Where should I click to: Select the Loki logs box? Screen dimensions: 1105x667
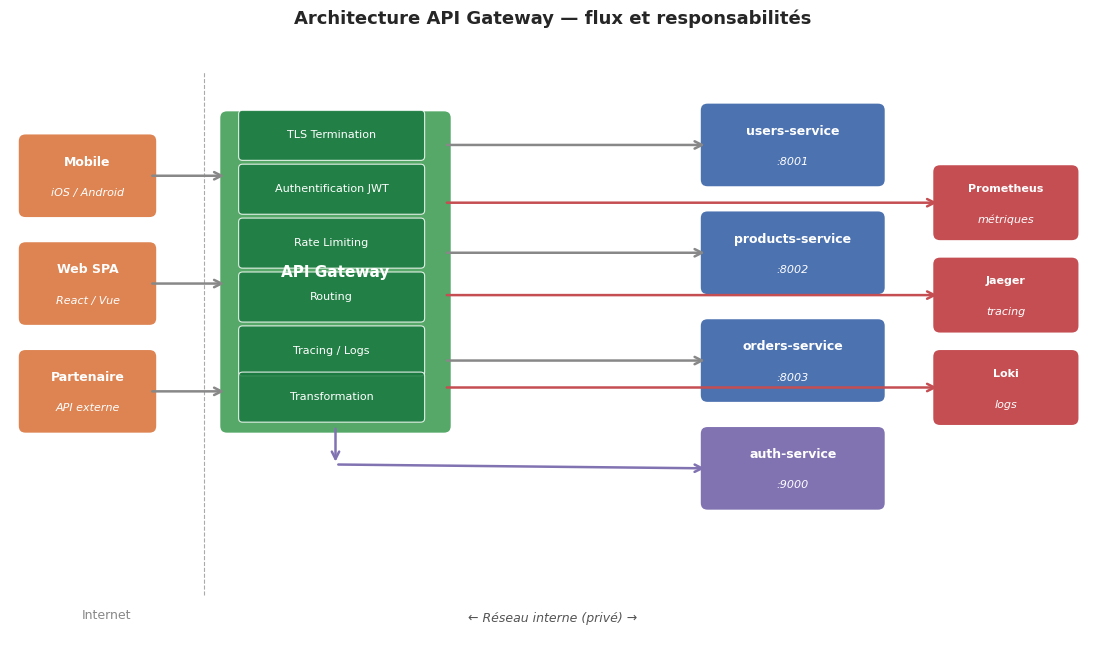(x=1005, y=388)
